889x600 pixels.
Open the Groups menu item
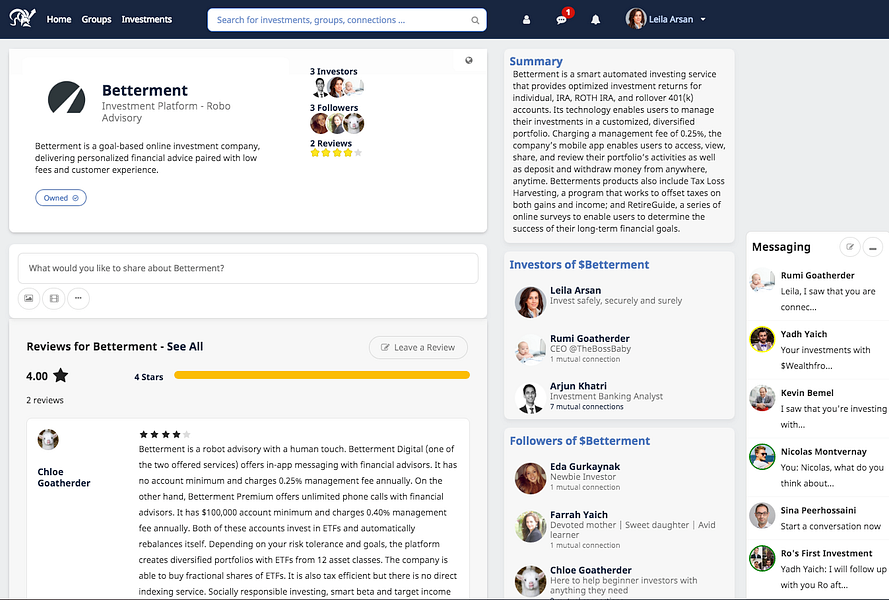[x=96, y=19]
